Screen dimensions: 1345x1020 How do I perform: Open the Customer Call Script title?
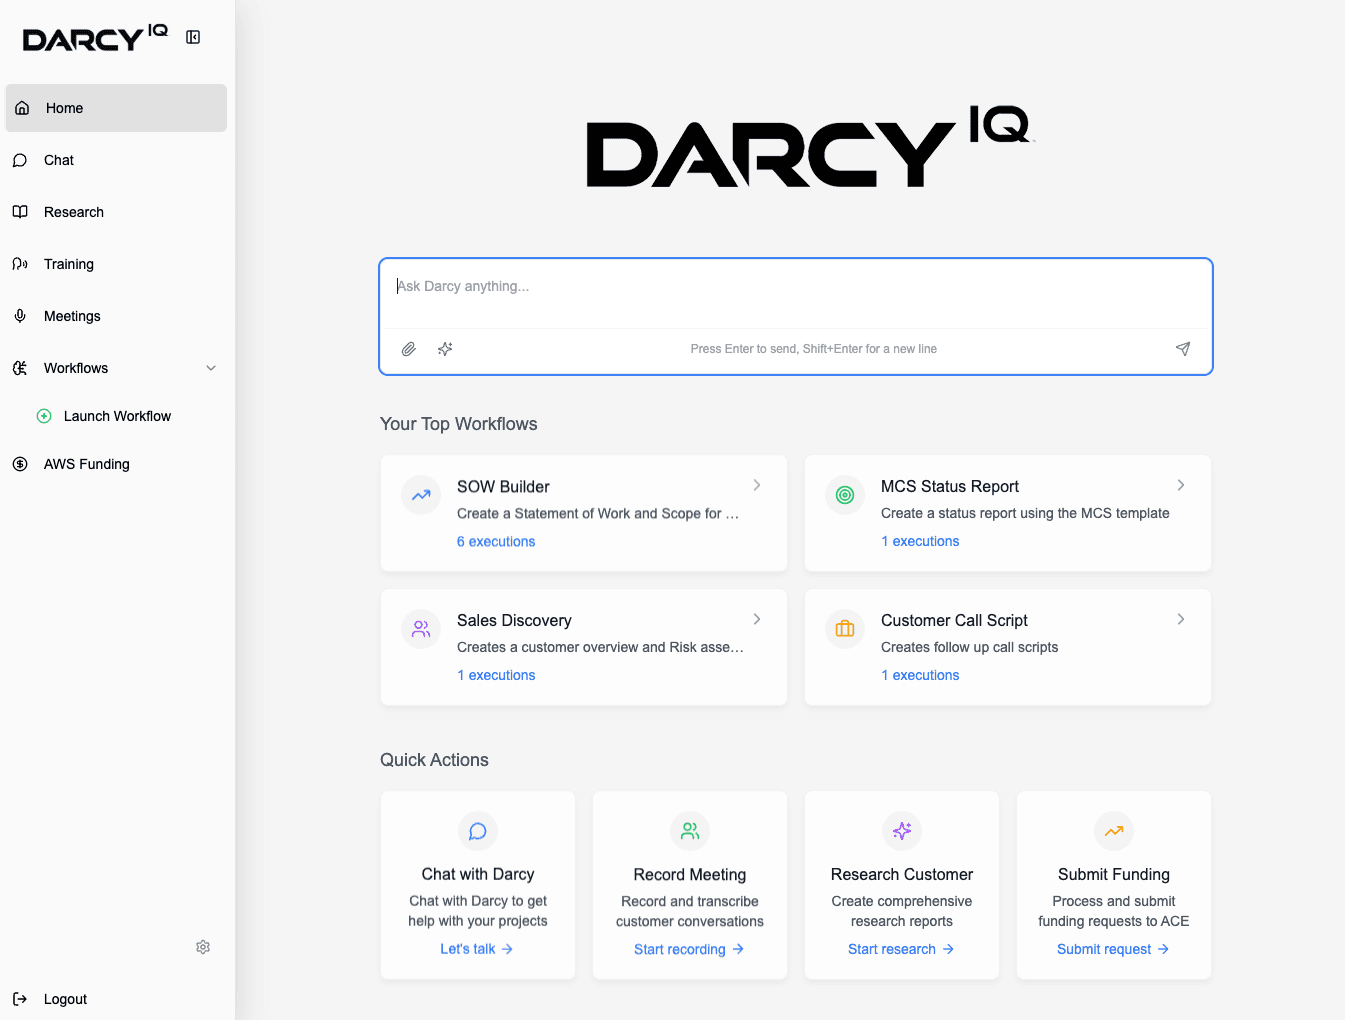point(954,620)
